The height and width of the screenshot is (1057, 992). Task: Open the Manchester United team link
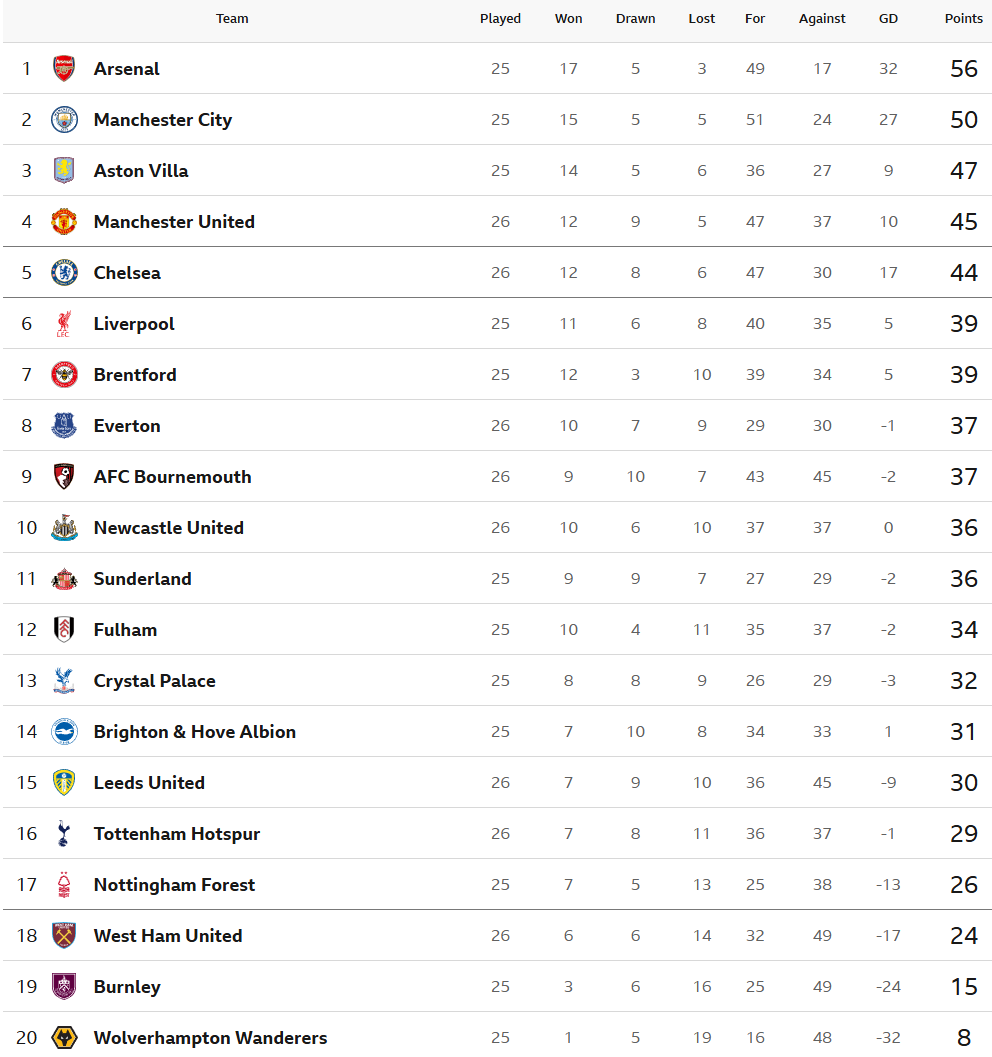(174, 222)
